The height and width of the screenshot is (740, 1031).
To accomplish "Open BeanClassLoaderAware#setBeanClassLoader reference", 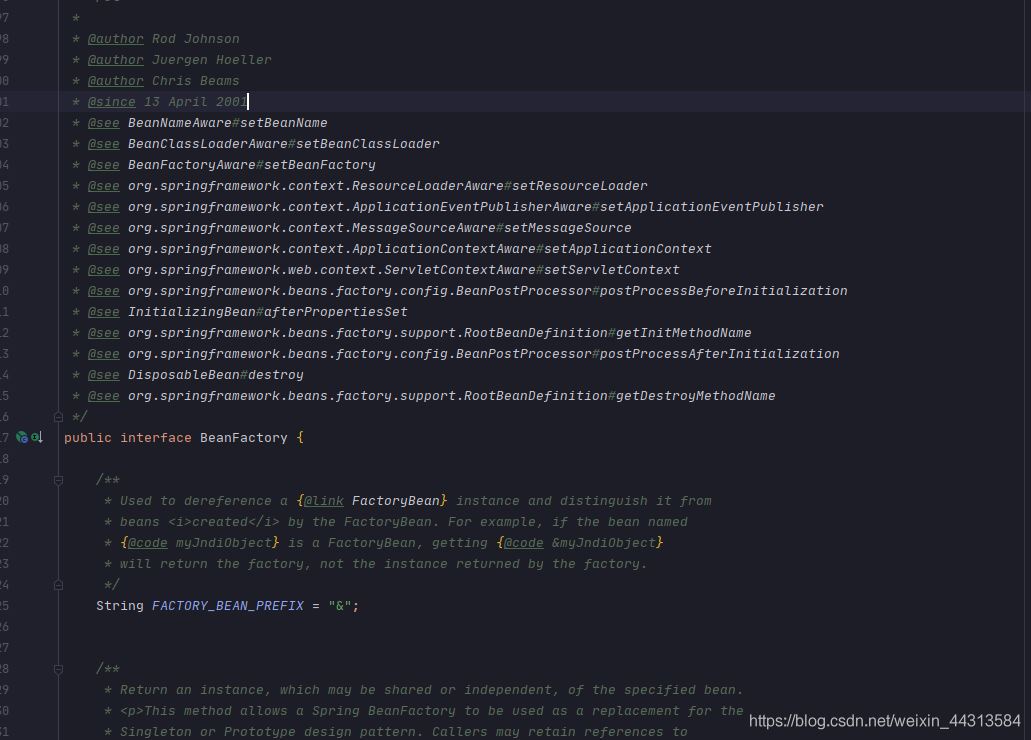I will point(283,144).
